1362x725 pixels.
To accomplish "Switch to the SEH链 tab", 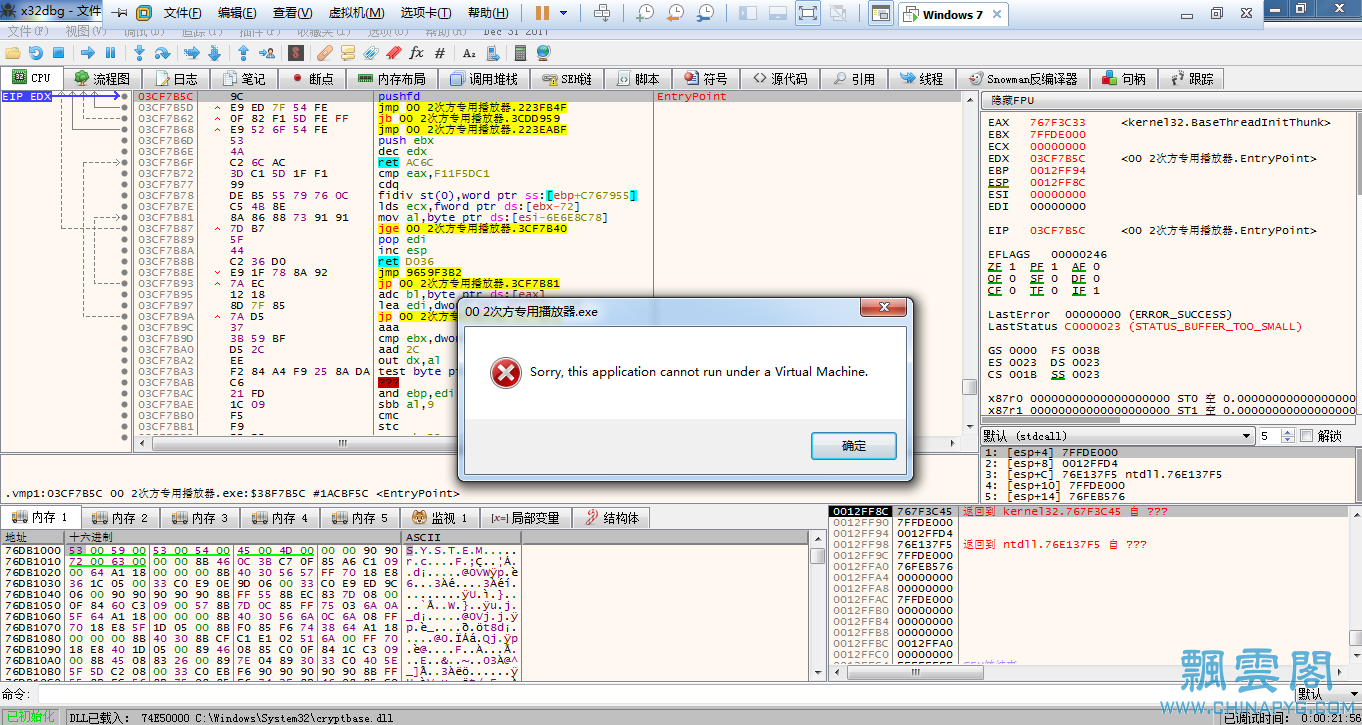I will 567,78.
